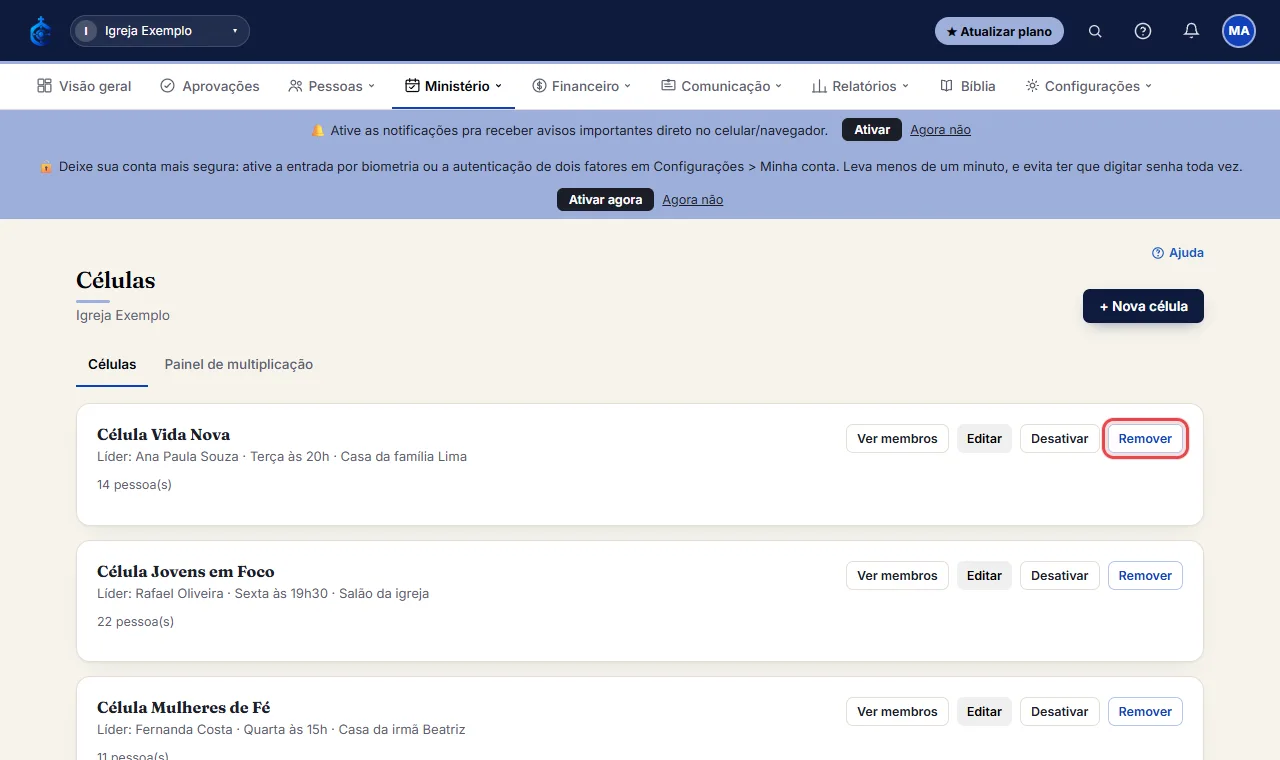Open the search magnifier icon
Screen dimensions: 1280x760
pos(1095,31)
